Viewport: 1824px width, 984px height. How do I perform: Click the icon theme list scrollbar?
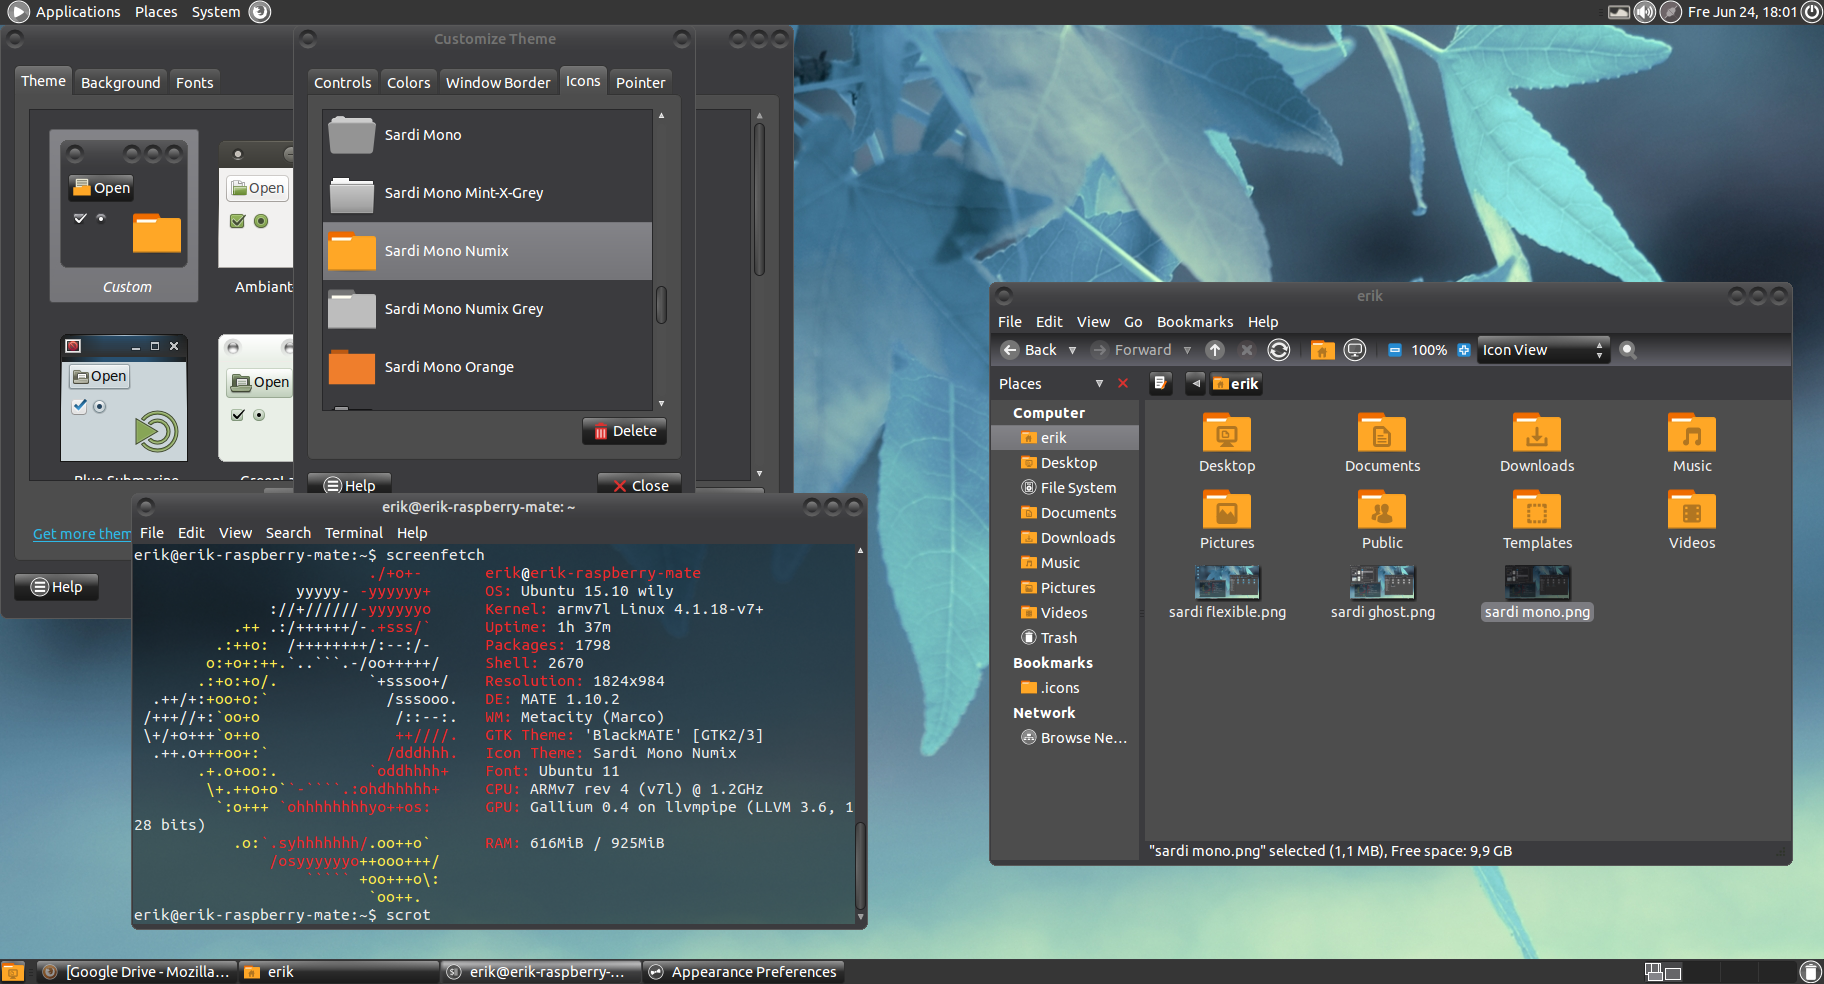click(661, 305)
